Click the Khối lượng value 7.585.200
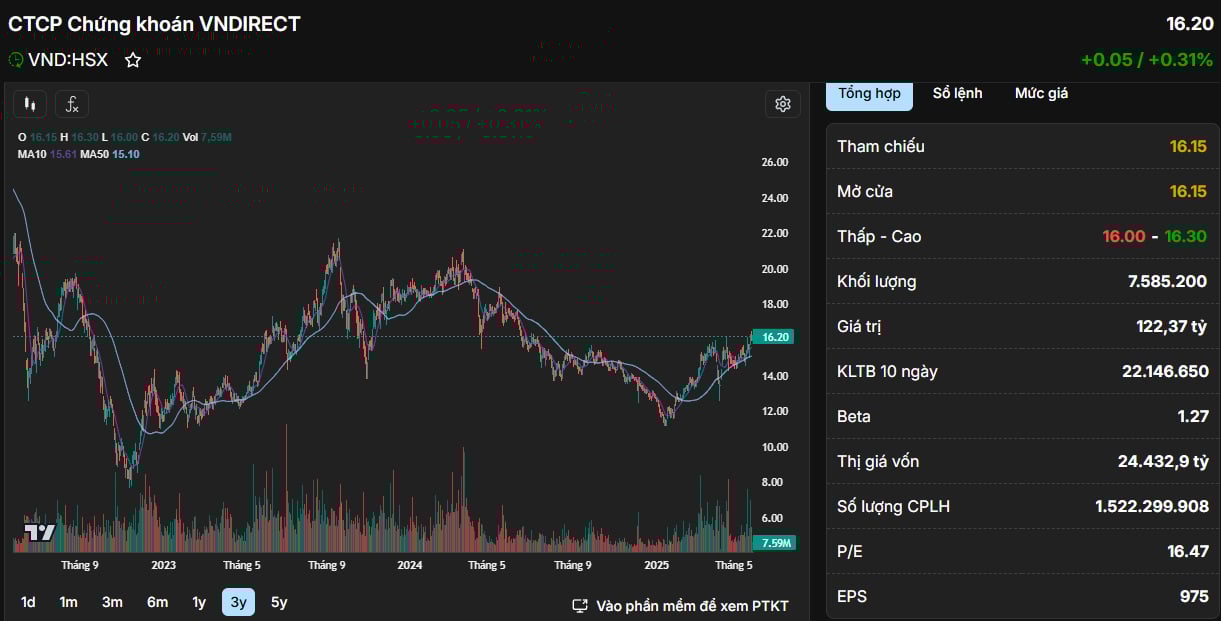The height and width of the screenshot is (621, 1221). point(1167,281)
